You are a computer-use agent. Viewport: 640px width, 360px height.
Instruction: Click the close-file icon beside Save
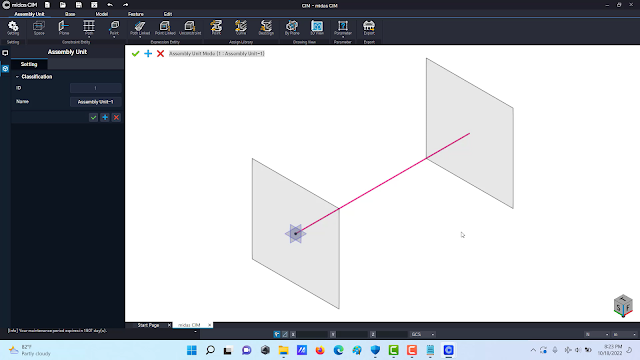click(x=94, y=5)
